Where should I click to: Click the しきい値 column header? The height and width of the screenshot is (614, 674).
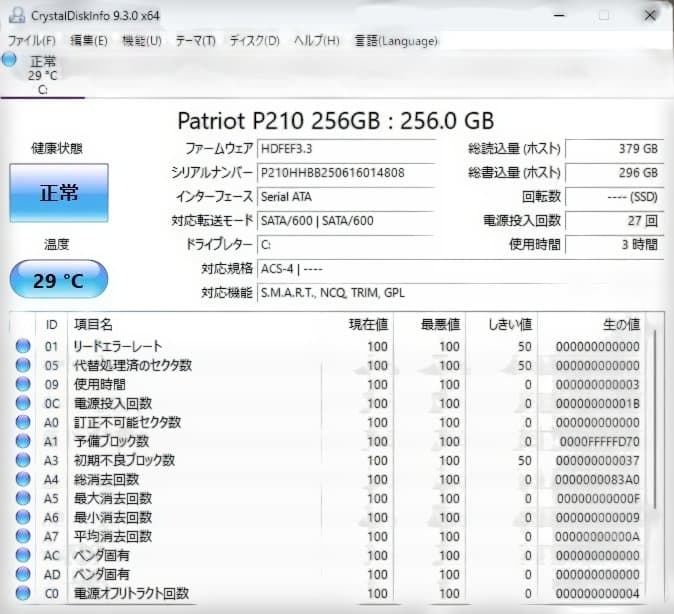pos(502,324)
